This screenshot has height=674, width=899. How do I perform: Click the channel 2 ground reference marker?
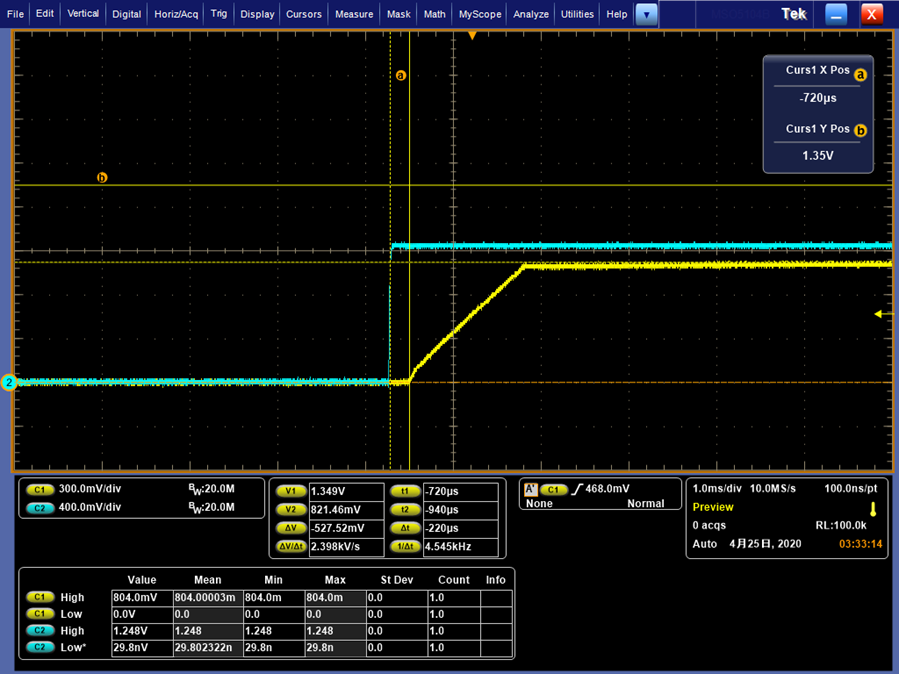click(x=9, y=382)
